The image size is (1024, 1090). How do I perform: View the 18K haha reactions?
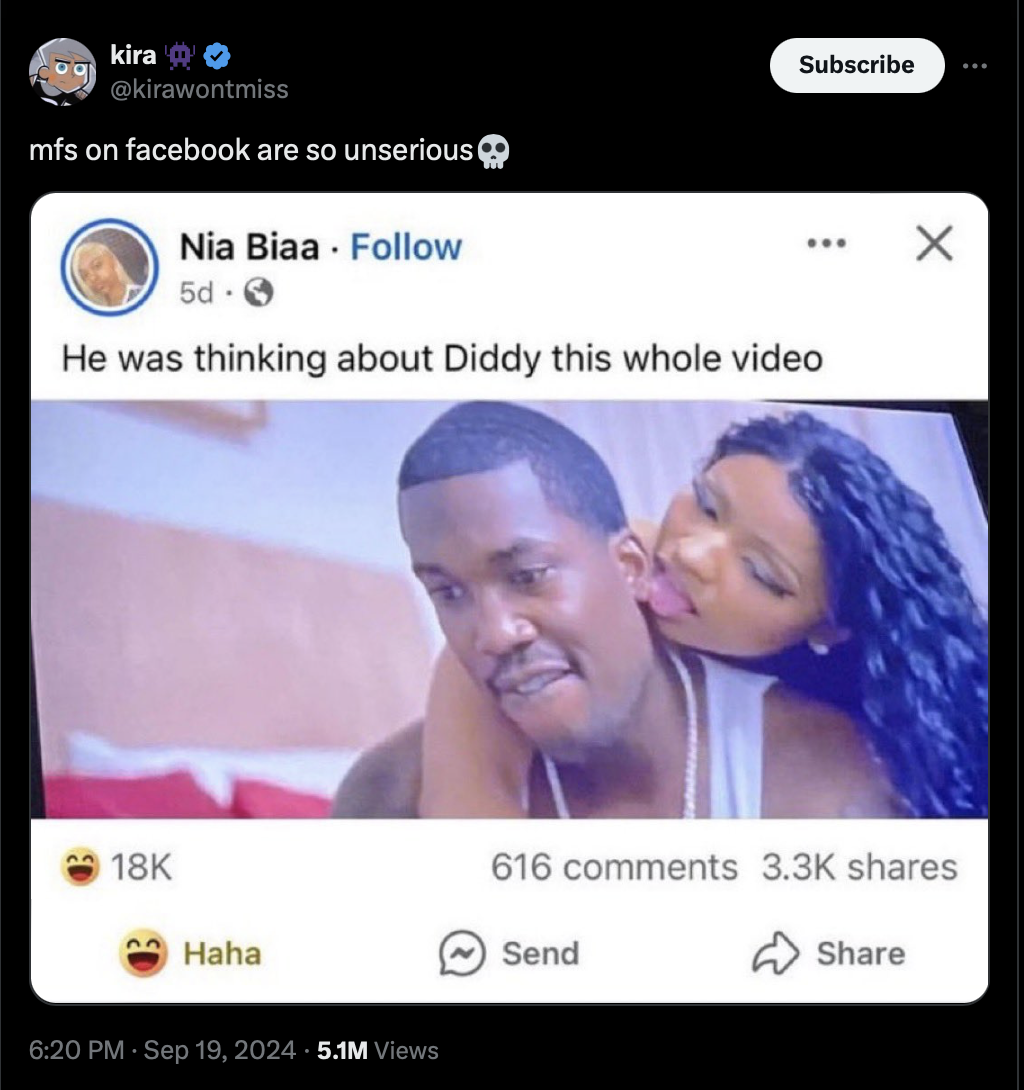pos(116,867)
